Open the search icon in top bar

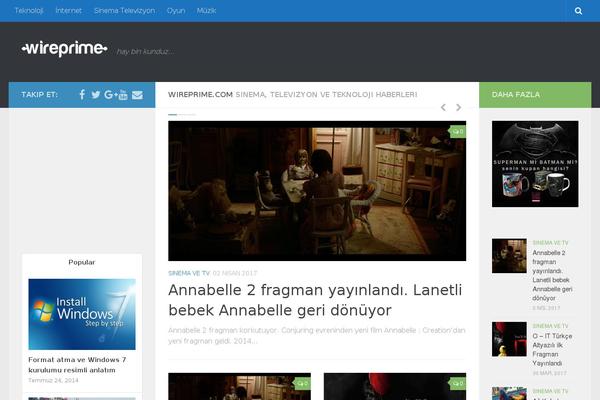pyautogui.click(x=578, y=11)
